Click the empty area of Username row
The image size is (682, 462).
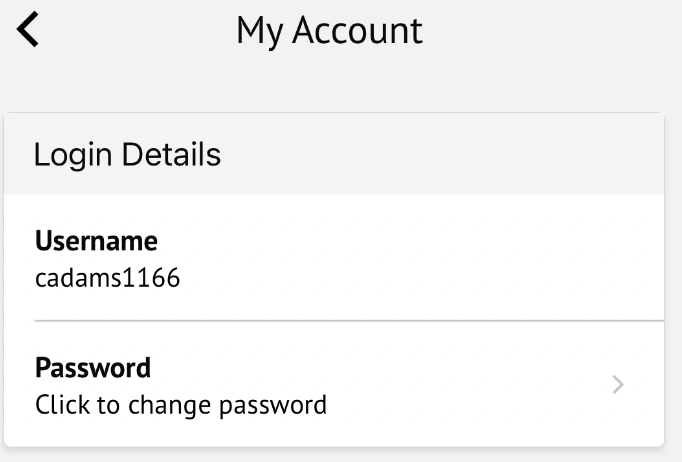[450, 258]
